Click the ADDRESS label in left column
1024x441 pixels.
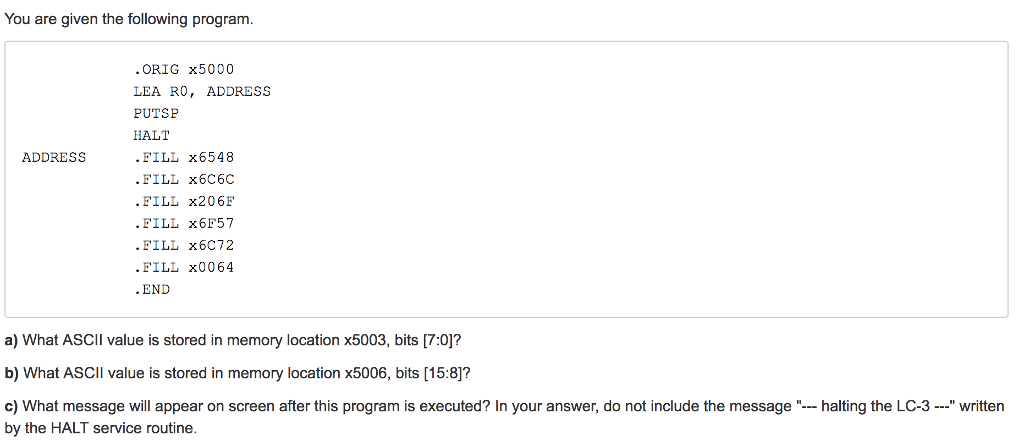click(x=54, y=157)
